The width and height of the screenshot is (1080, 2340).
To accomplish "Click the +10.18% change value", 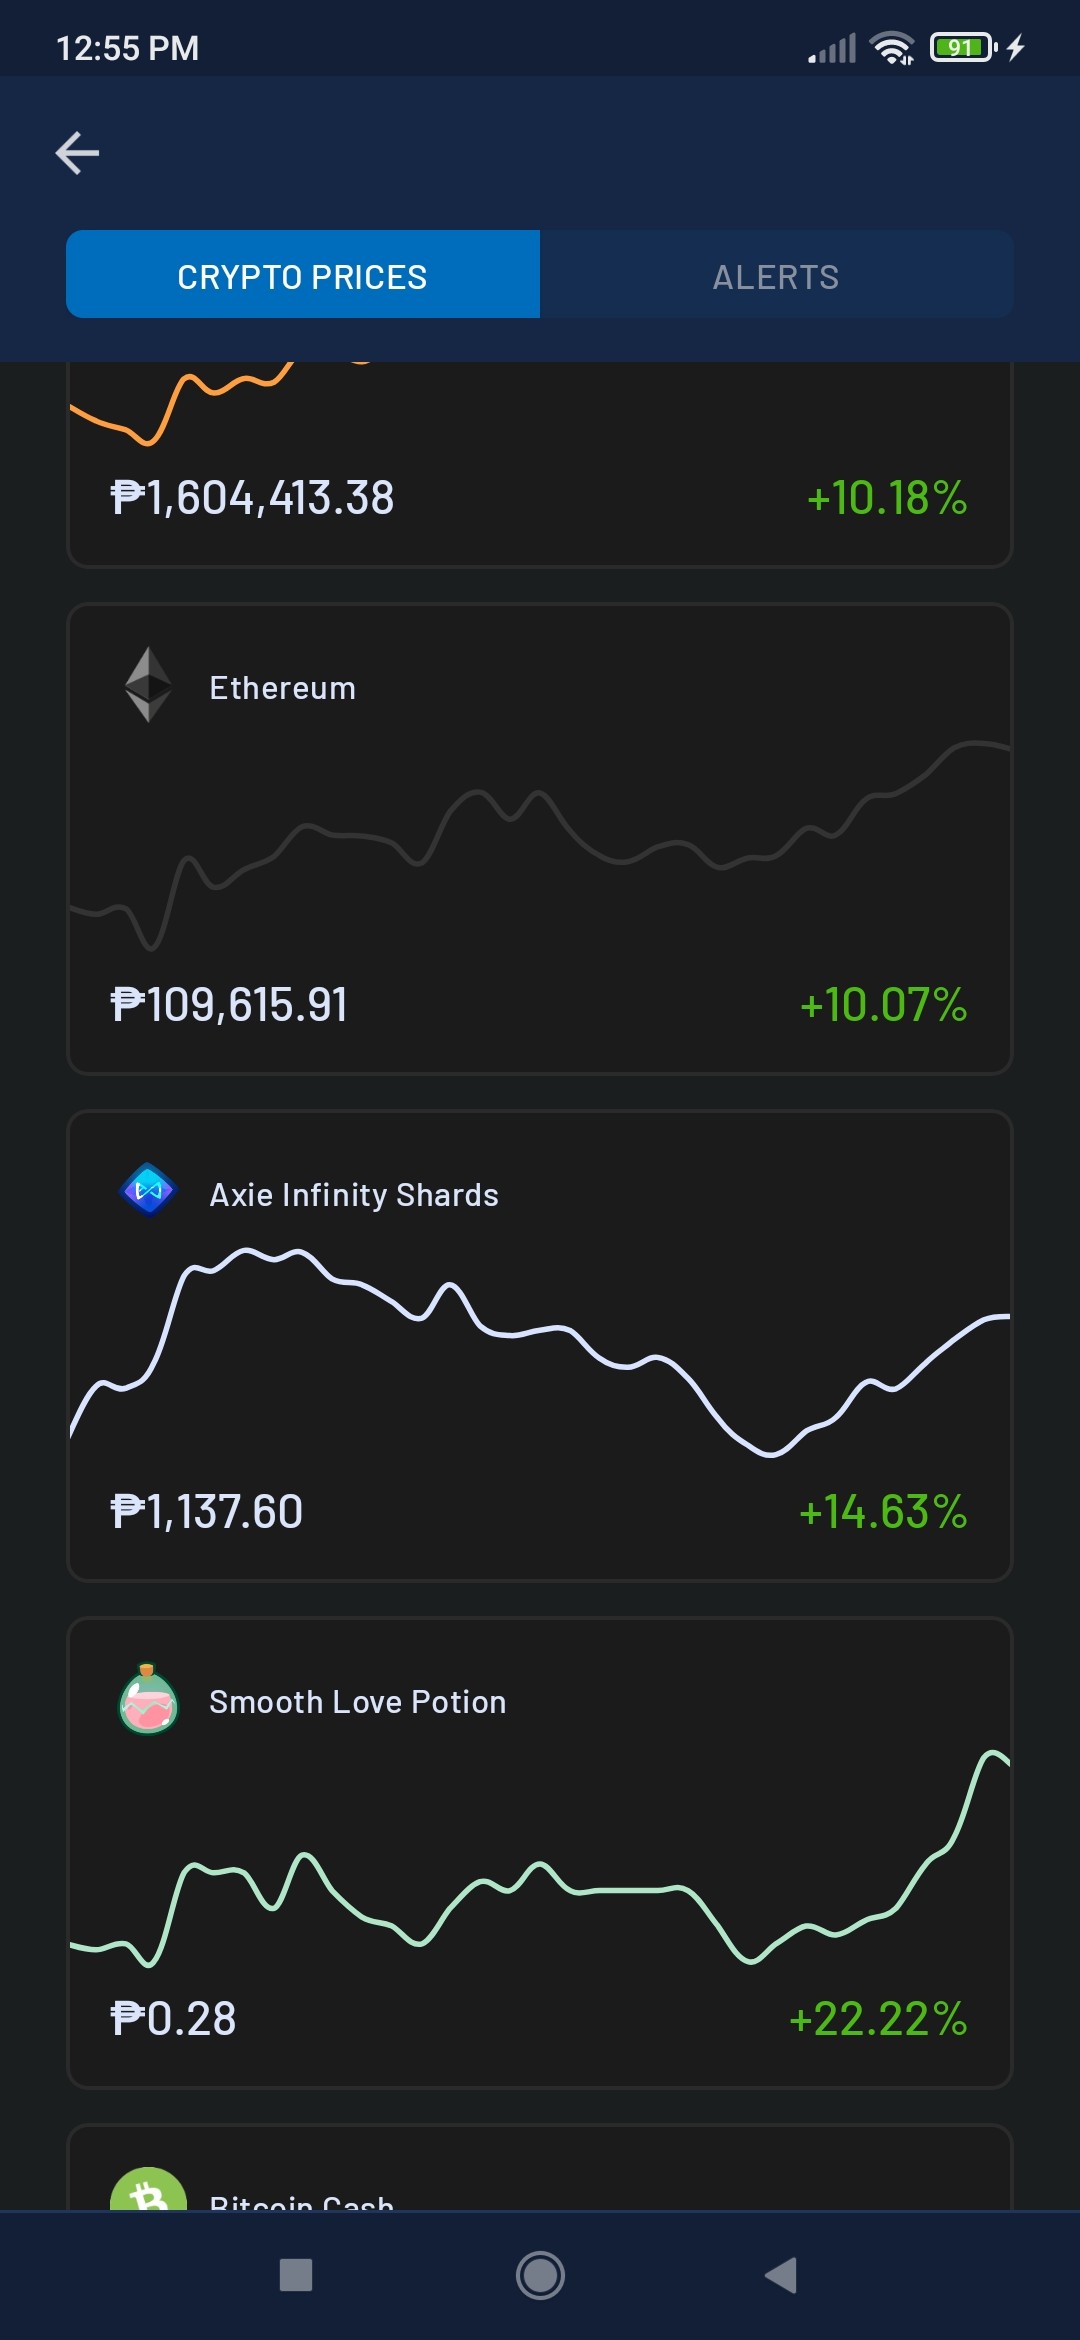I will point(887,498).
